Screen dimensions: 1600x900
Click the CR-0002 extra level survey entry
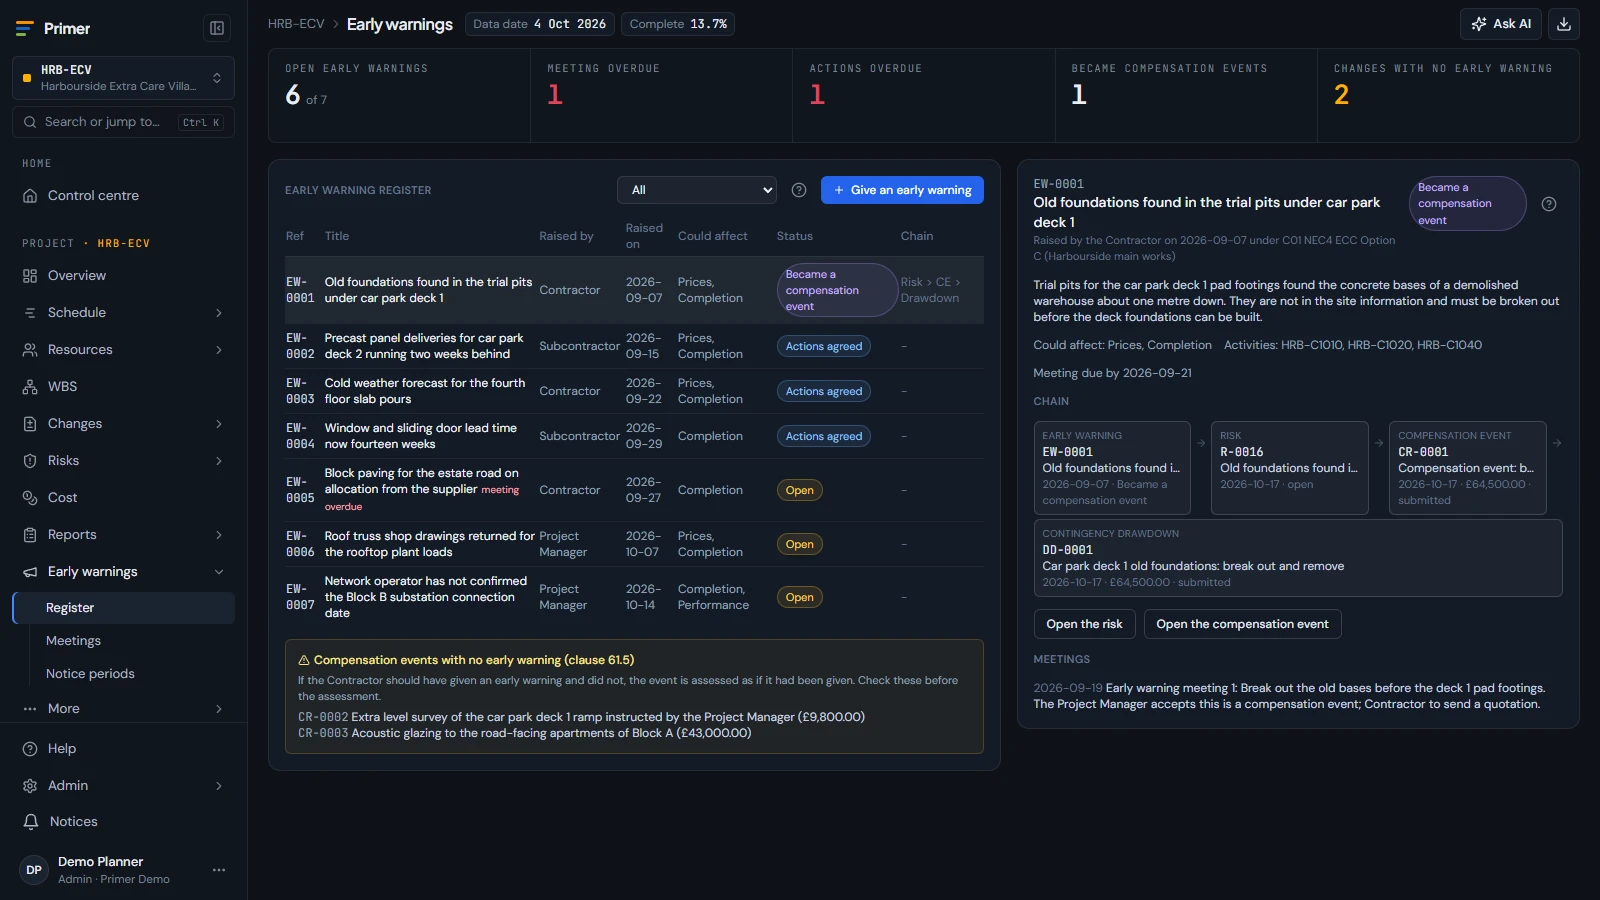581,717
